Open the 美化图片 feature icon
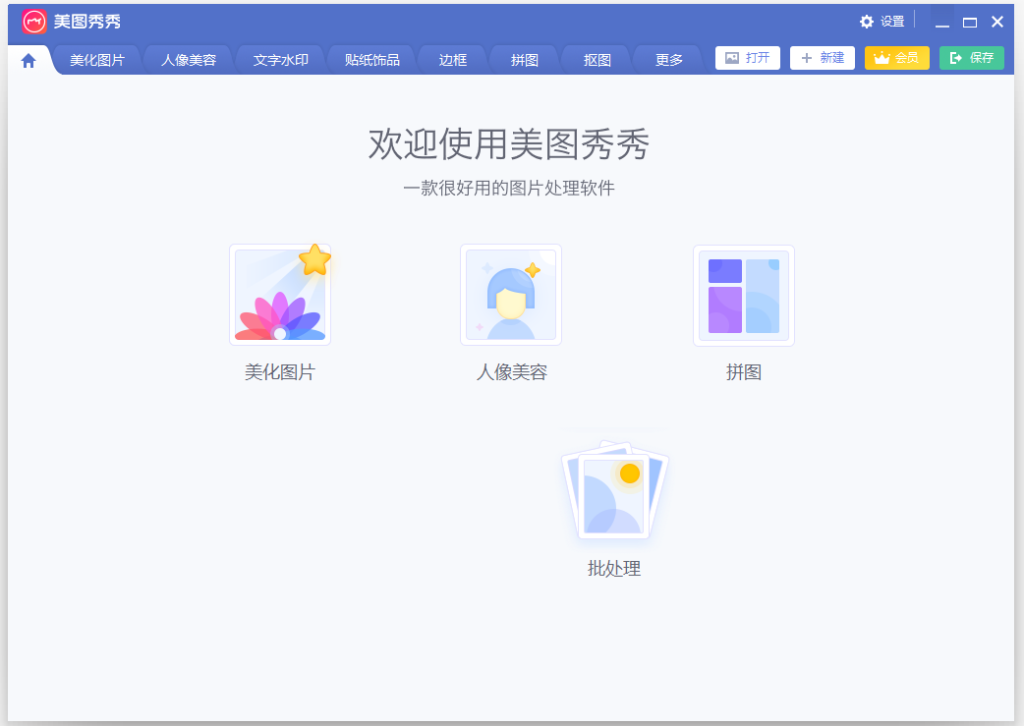Image resolution: width=1024 pixels, height=726 pixels. [x=280, y=294]
